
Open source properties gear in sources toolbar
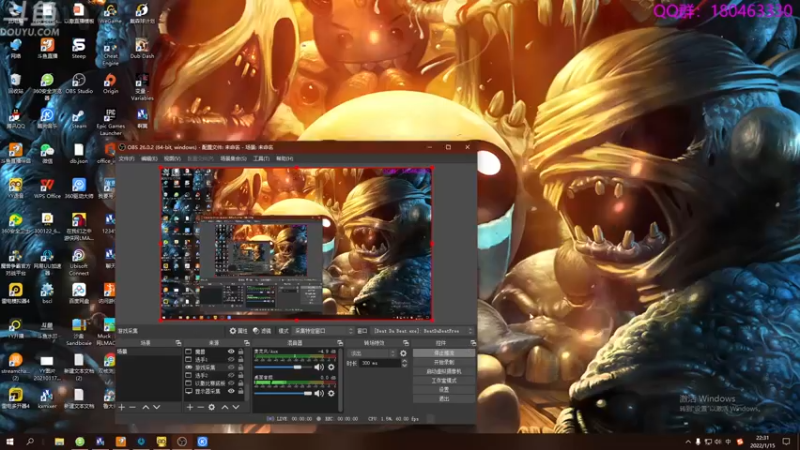[x=212, y=407]
